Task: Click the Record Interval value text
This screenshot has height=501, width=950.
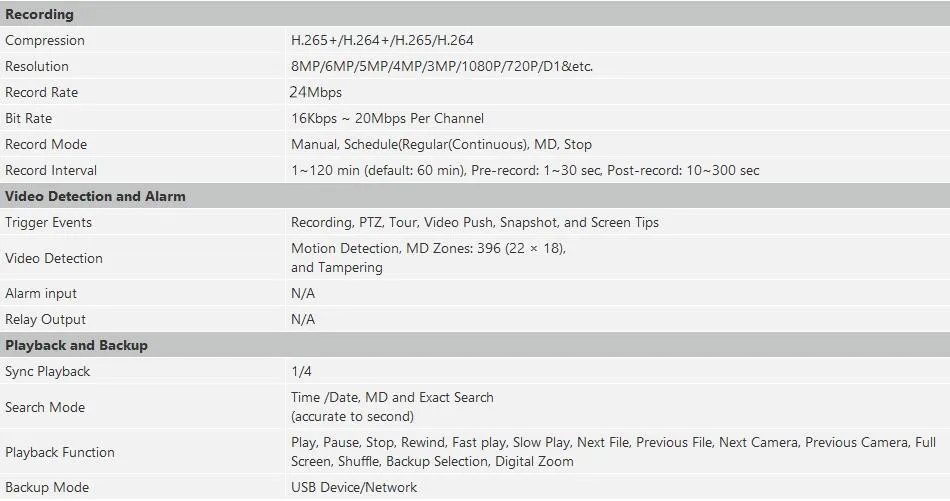Action: [525, 171]
